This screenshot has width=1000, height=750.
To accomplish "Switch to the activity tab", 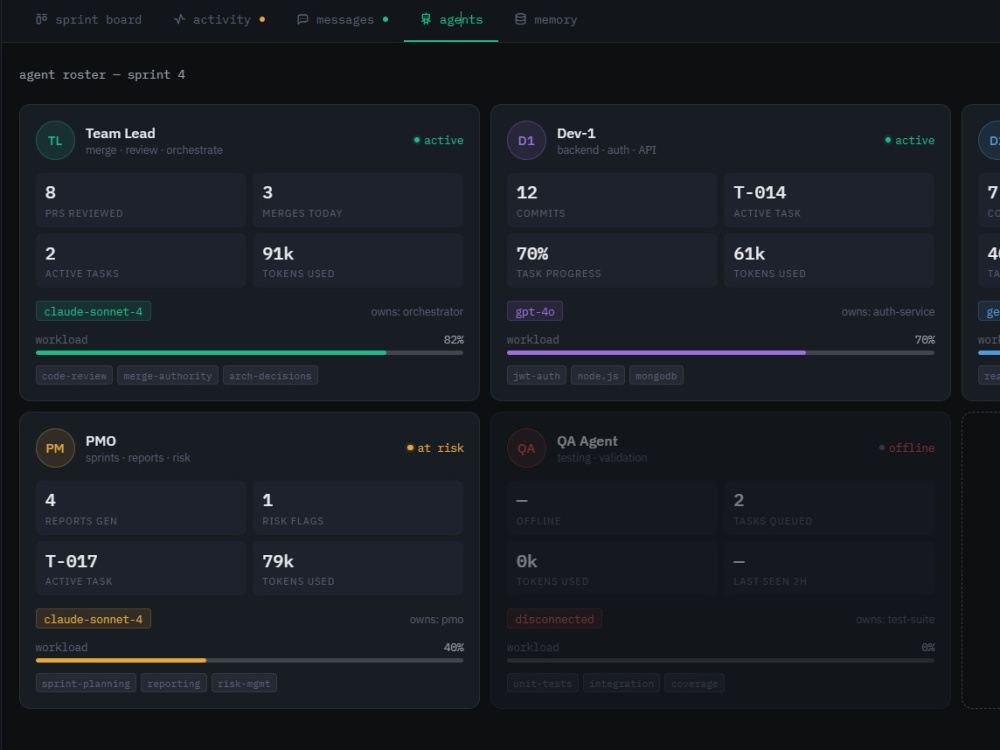I will point(219,20).
